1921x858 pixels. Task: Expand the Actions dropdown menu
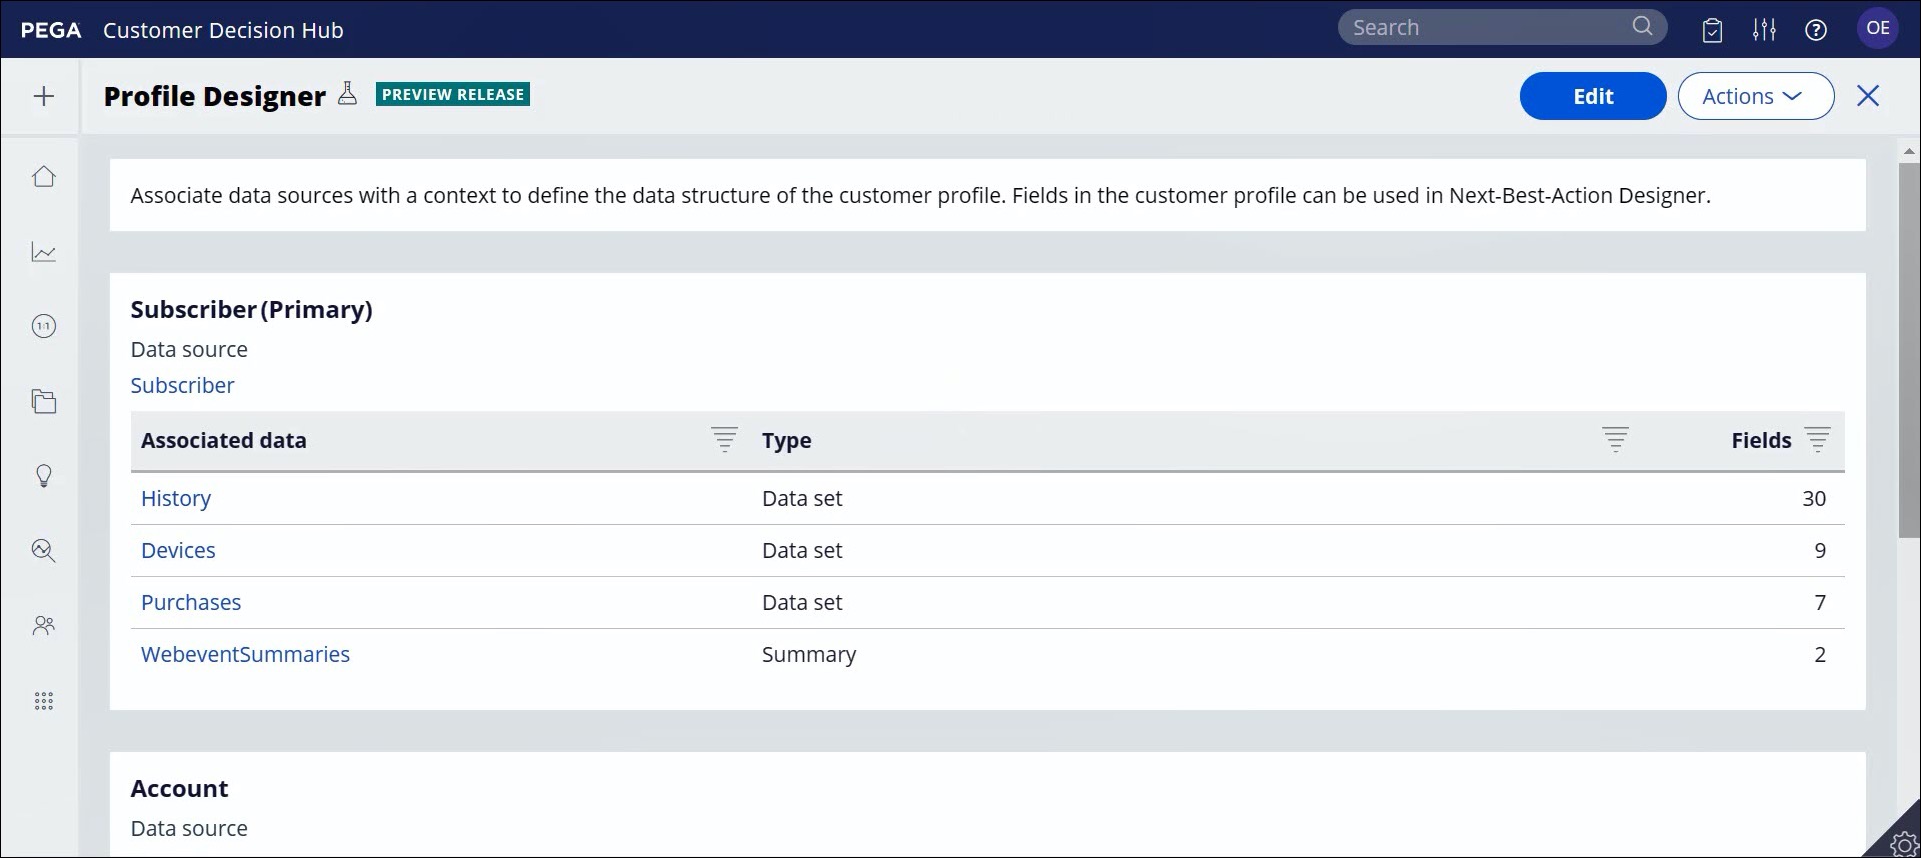pyautogui.click(x=1755, y=96)
